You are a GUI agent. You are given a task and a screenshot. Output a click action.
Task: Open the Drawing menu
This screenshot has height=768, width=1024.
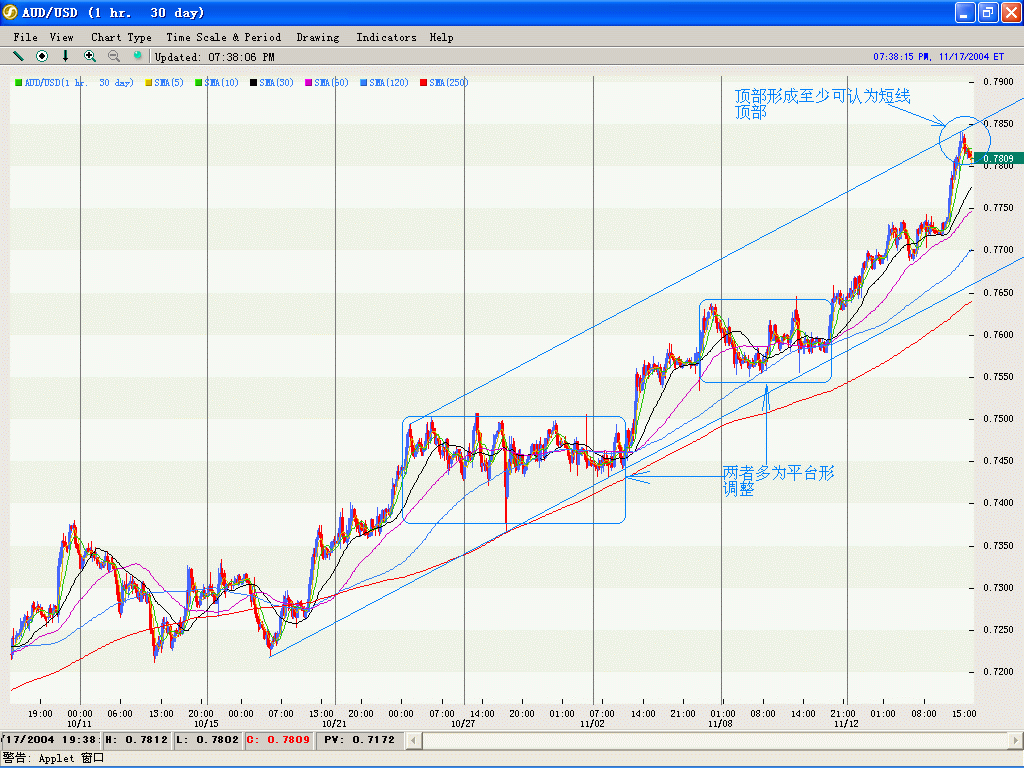(x=318, y=37)
